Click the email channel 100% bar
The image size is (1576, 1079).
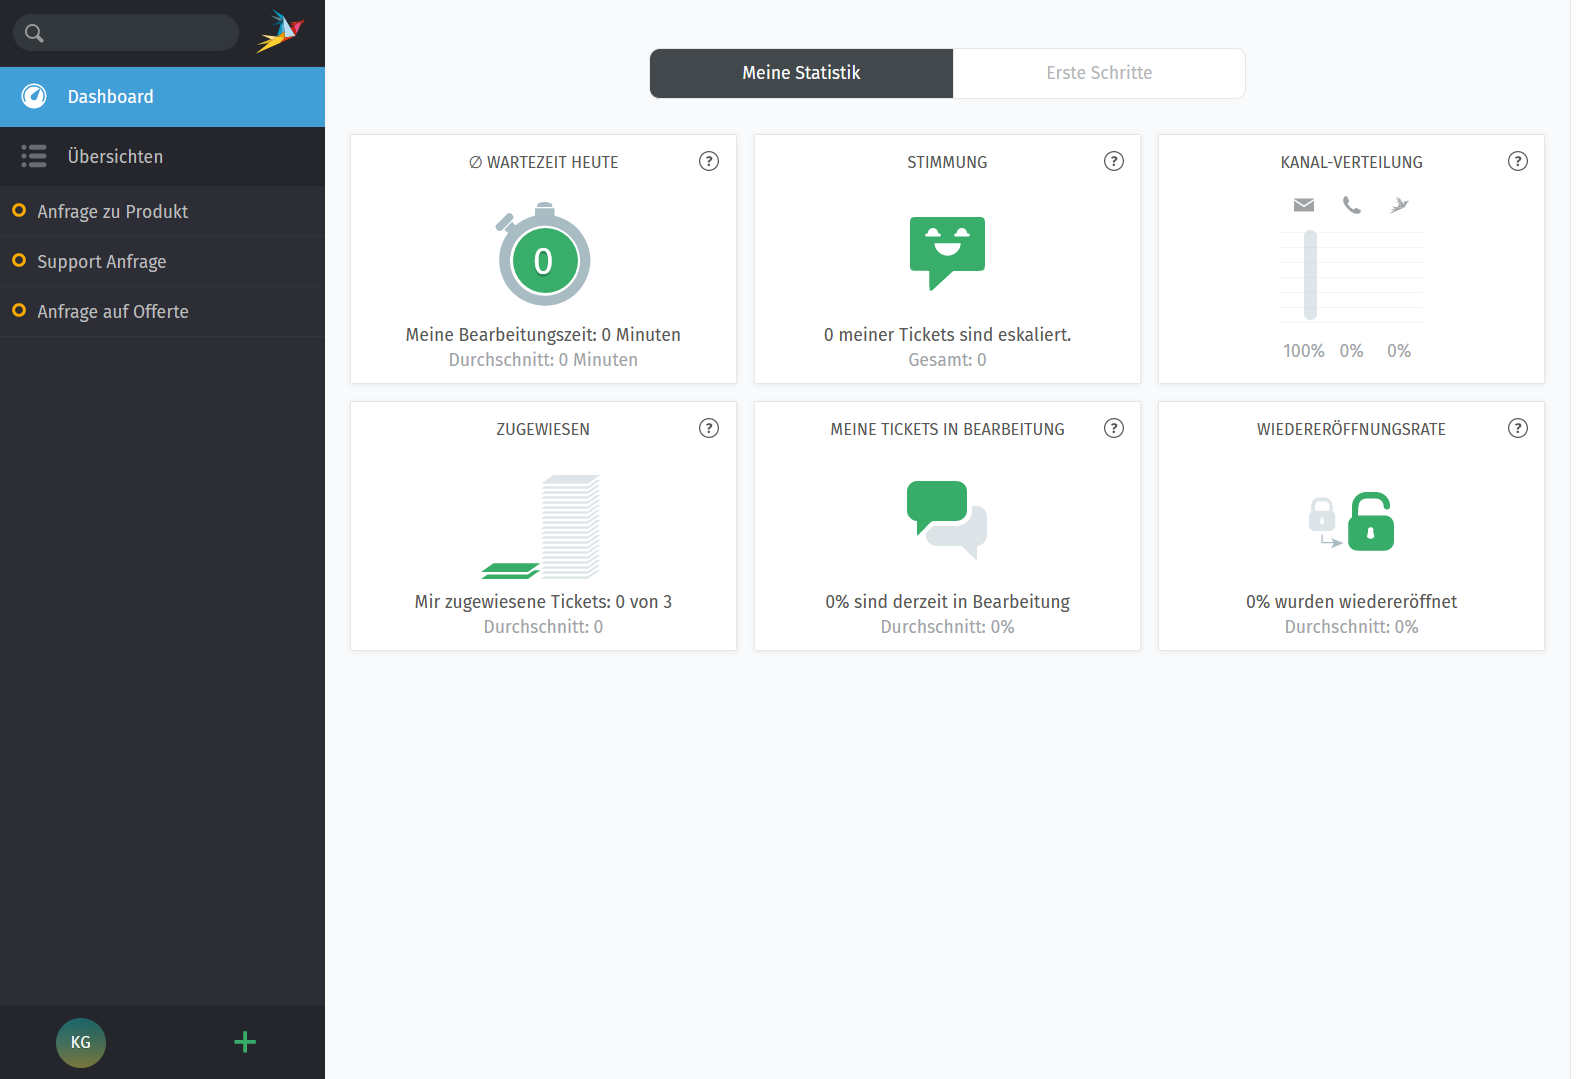pos(1310,275)
